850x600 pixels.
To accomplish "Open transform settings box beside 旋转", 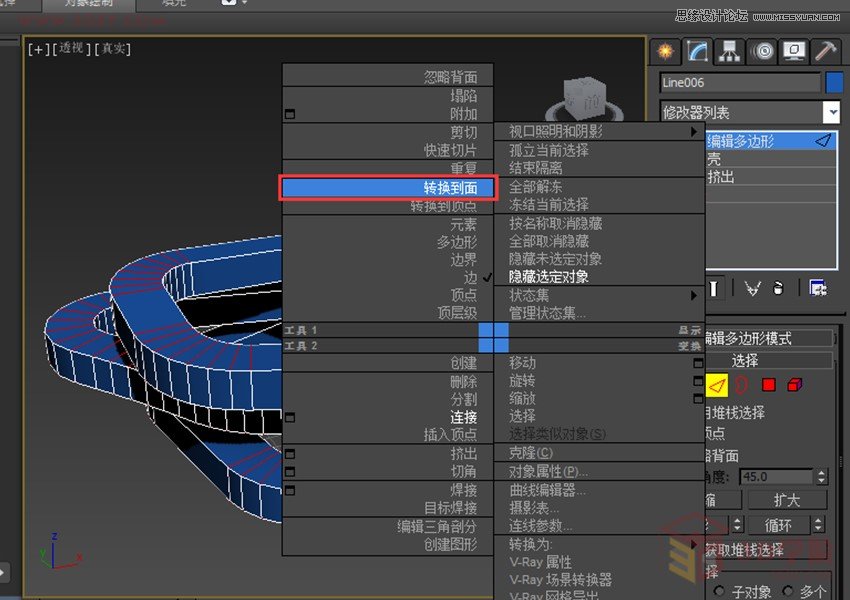I will click(x=698, y=381).
